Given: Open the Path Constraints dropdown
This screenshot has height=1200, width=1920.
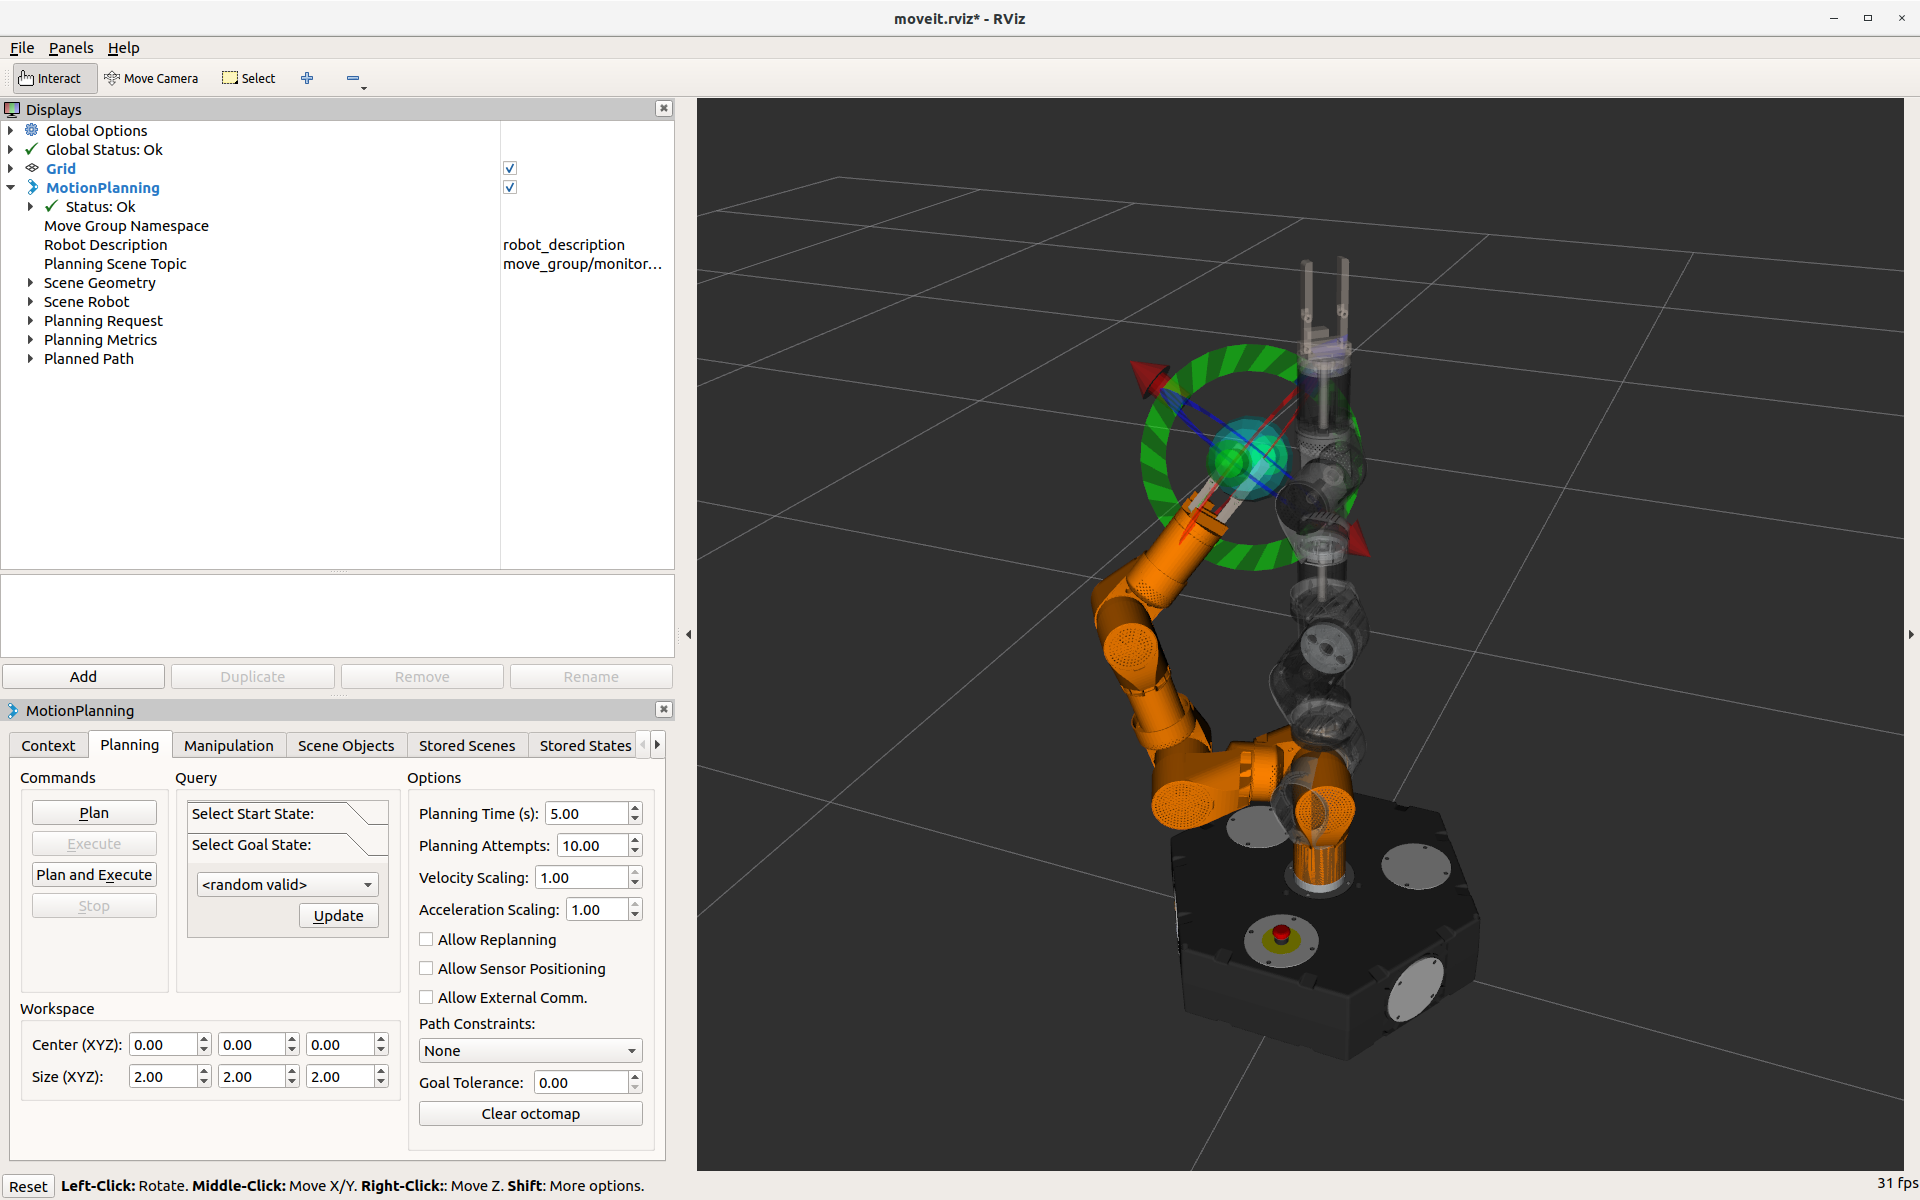Looking at the screenshot, I should pyautogui.click(x=530, y=1050).
